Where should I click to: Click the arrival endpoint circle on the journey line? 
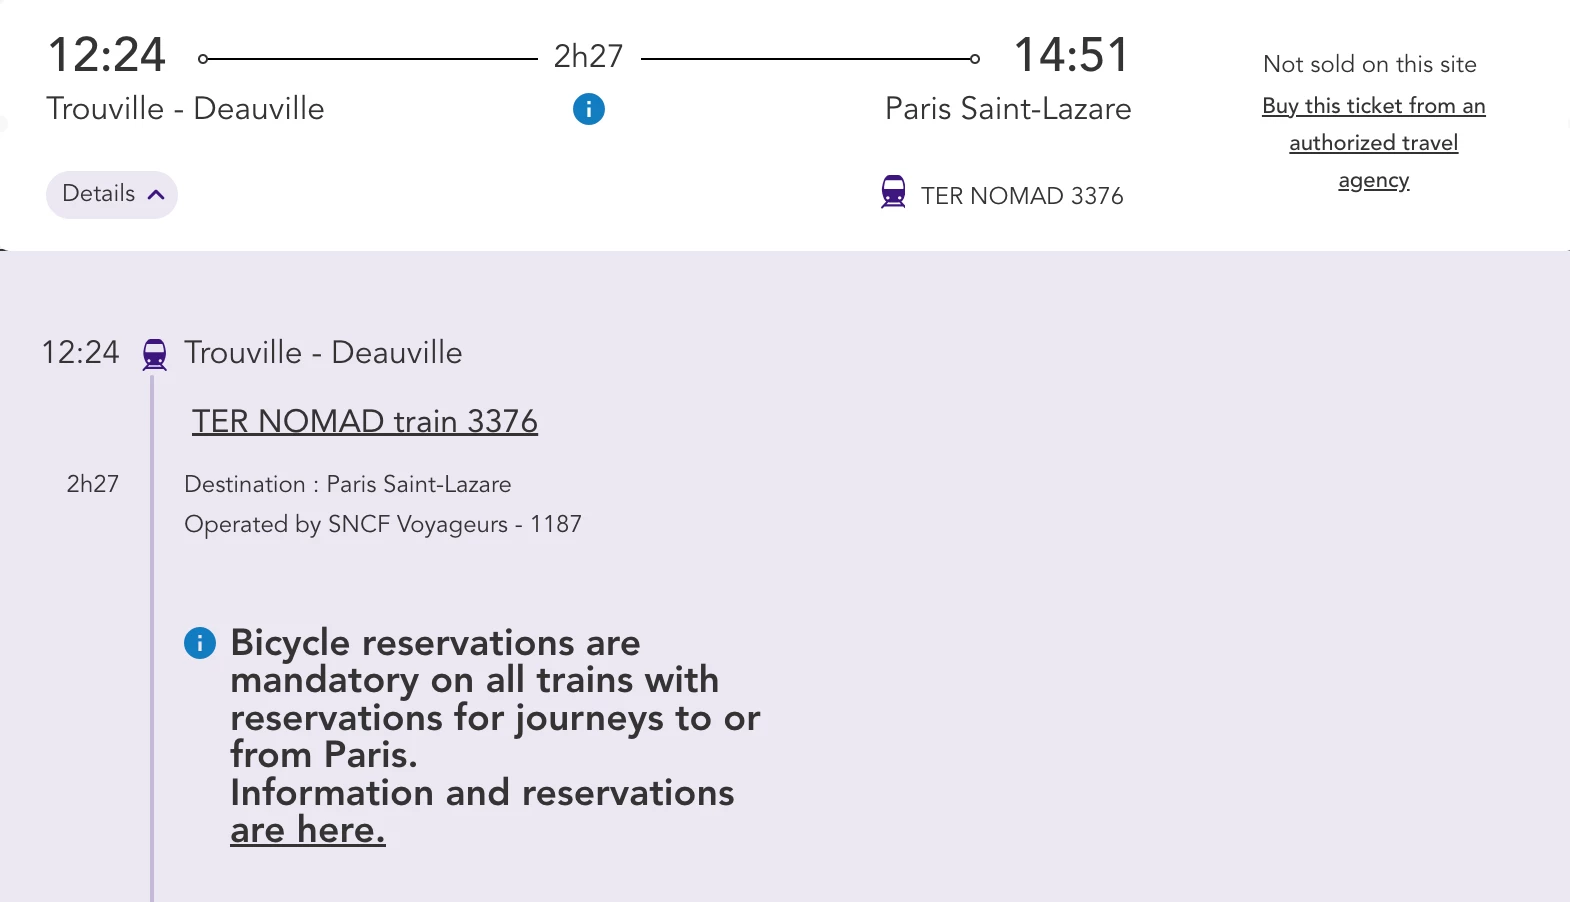pyautogui.click(x=975, y=59)
